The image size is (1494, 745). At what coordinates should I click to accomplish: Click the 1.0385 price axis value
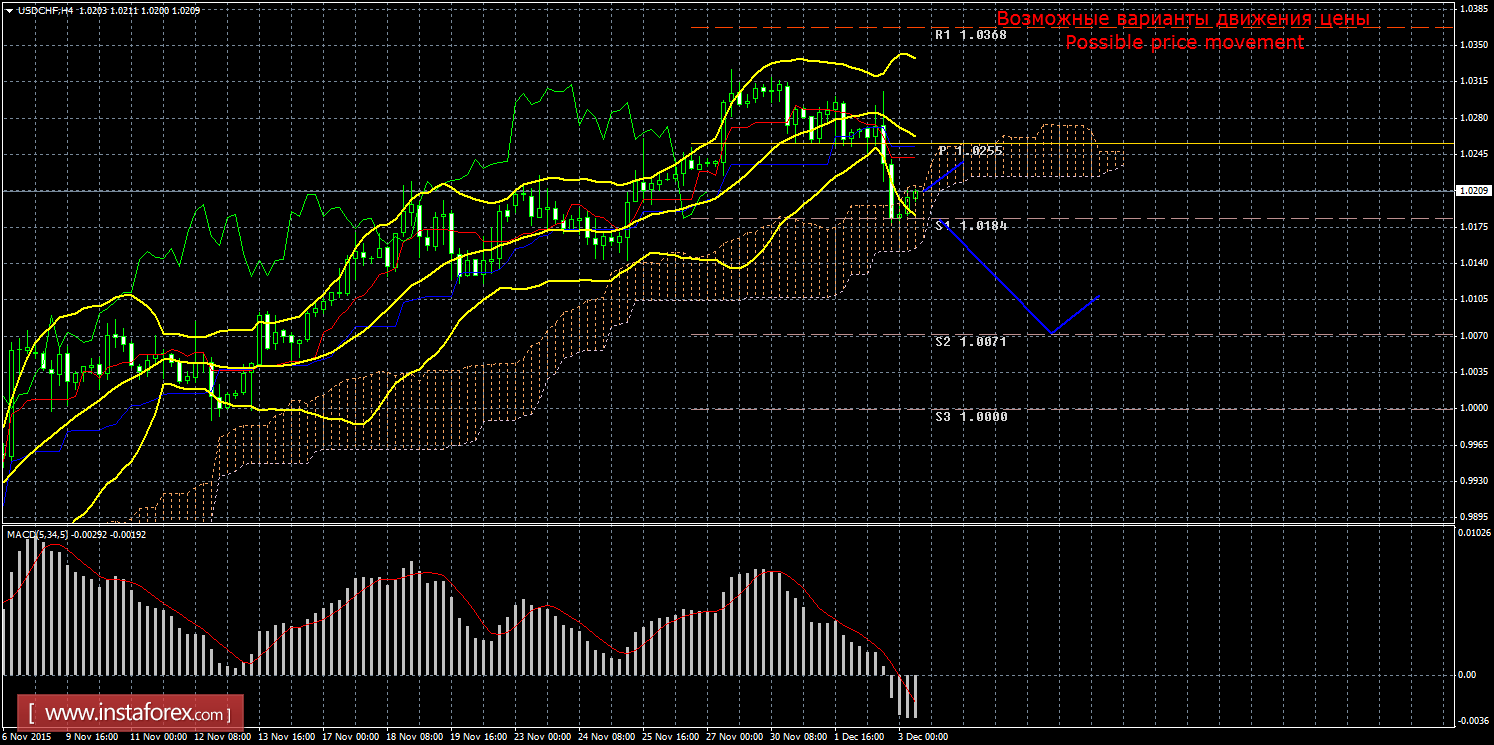(1472, 9)
